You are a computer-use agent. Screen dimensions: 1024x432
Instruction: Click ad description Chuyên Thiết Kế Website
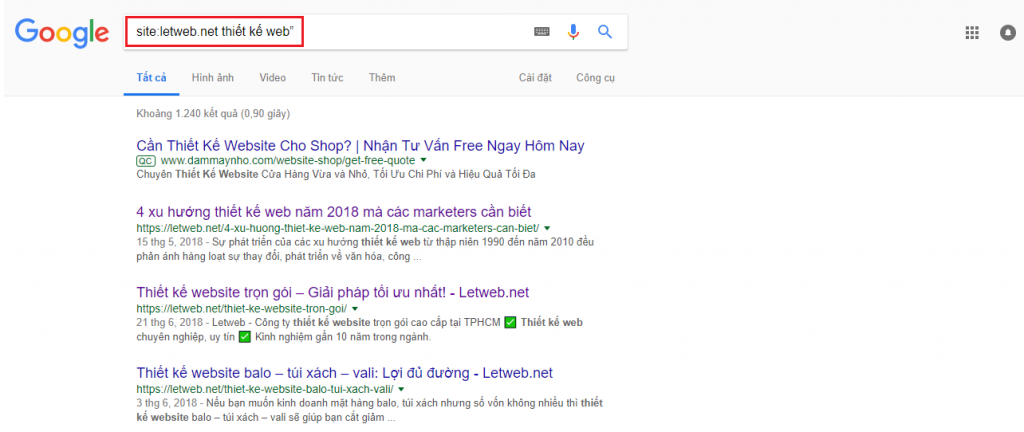336,174
